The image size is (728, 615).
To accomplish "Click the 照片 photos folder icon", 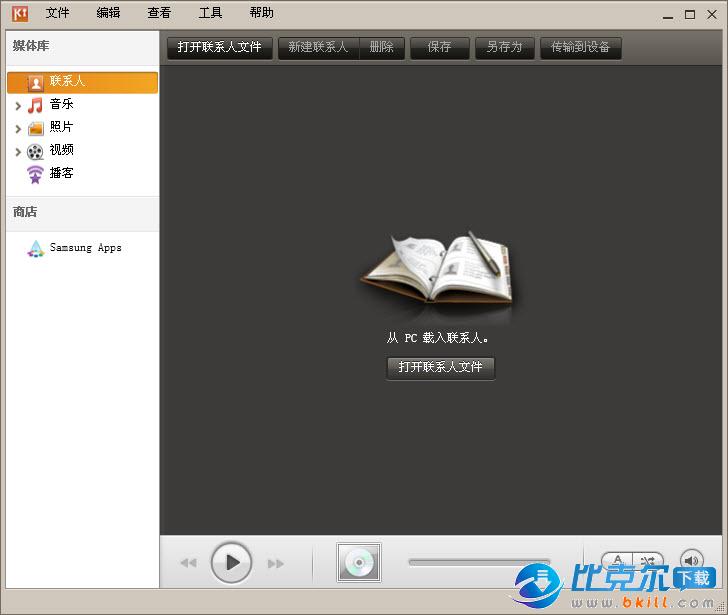I will click(x=36, y=128).
